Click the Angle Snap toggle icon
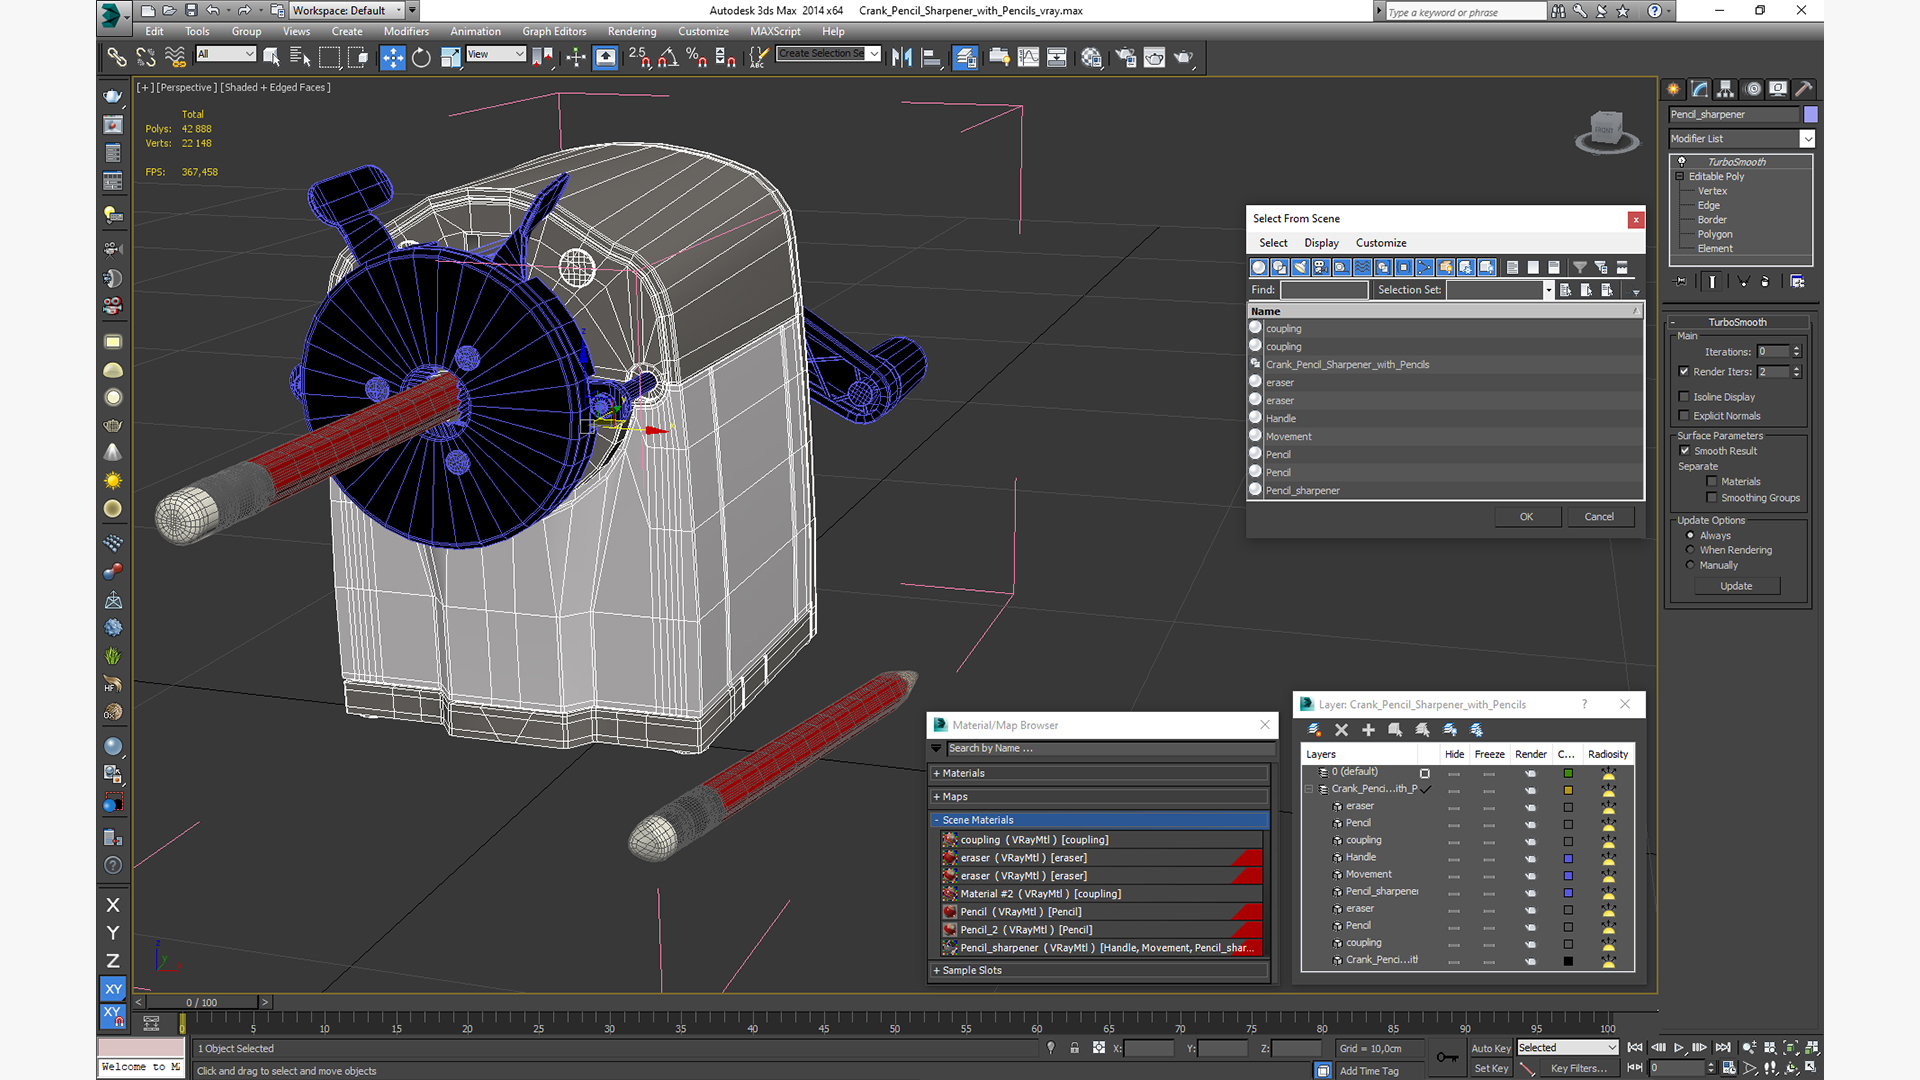1920x1080 pixels. tap(667, 58)
